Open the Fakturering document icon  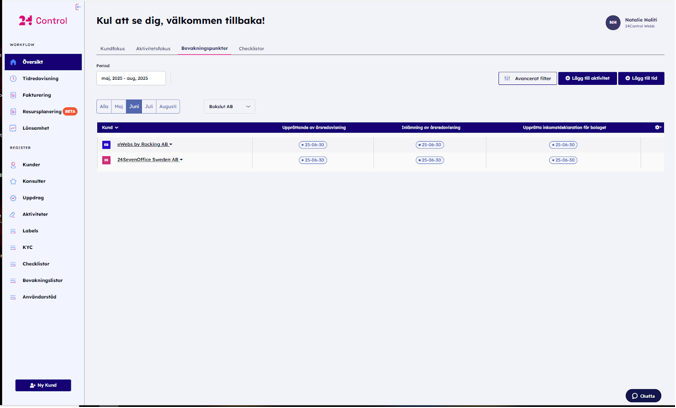(x=13, y=95)
